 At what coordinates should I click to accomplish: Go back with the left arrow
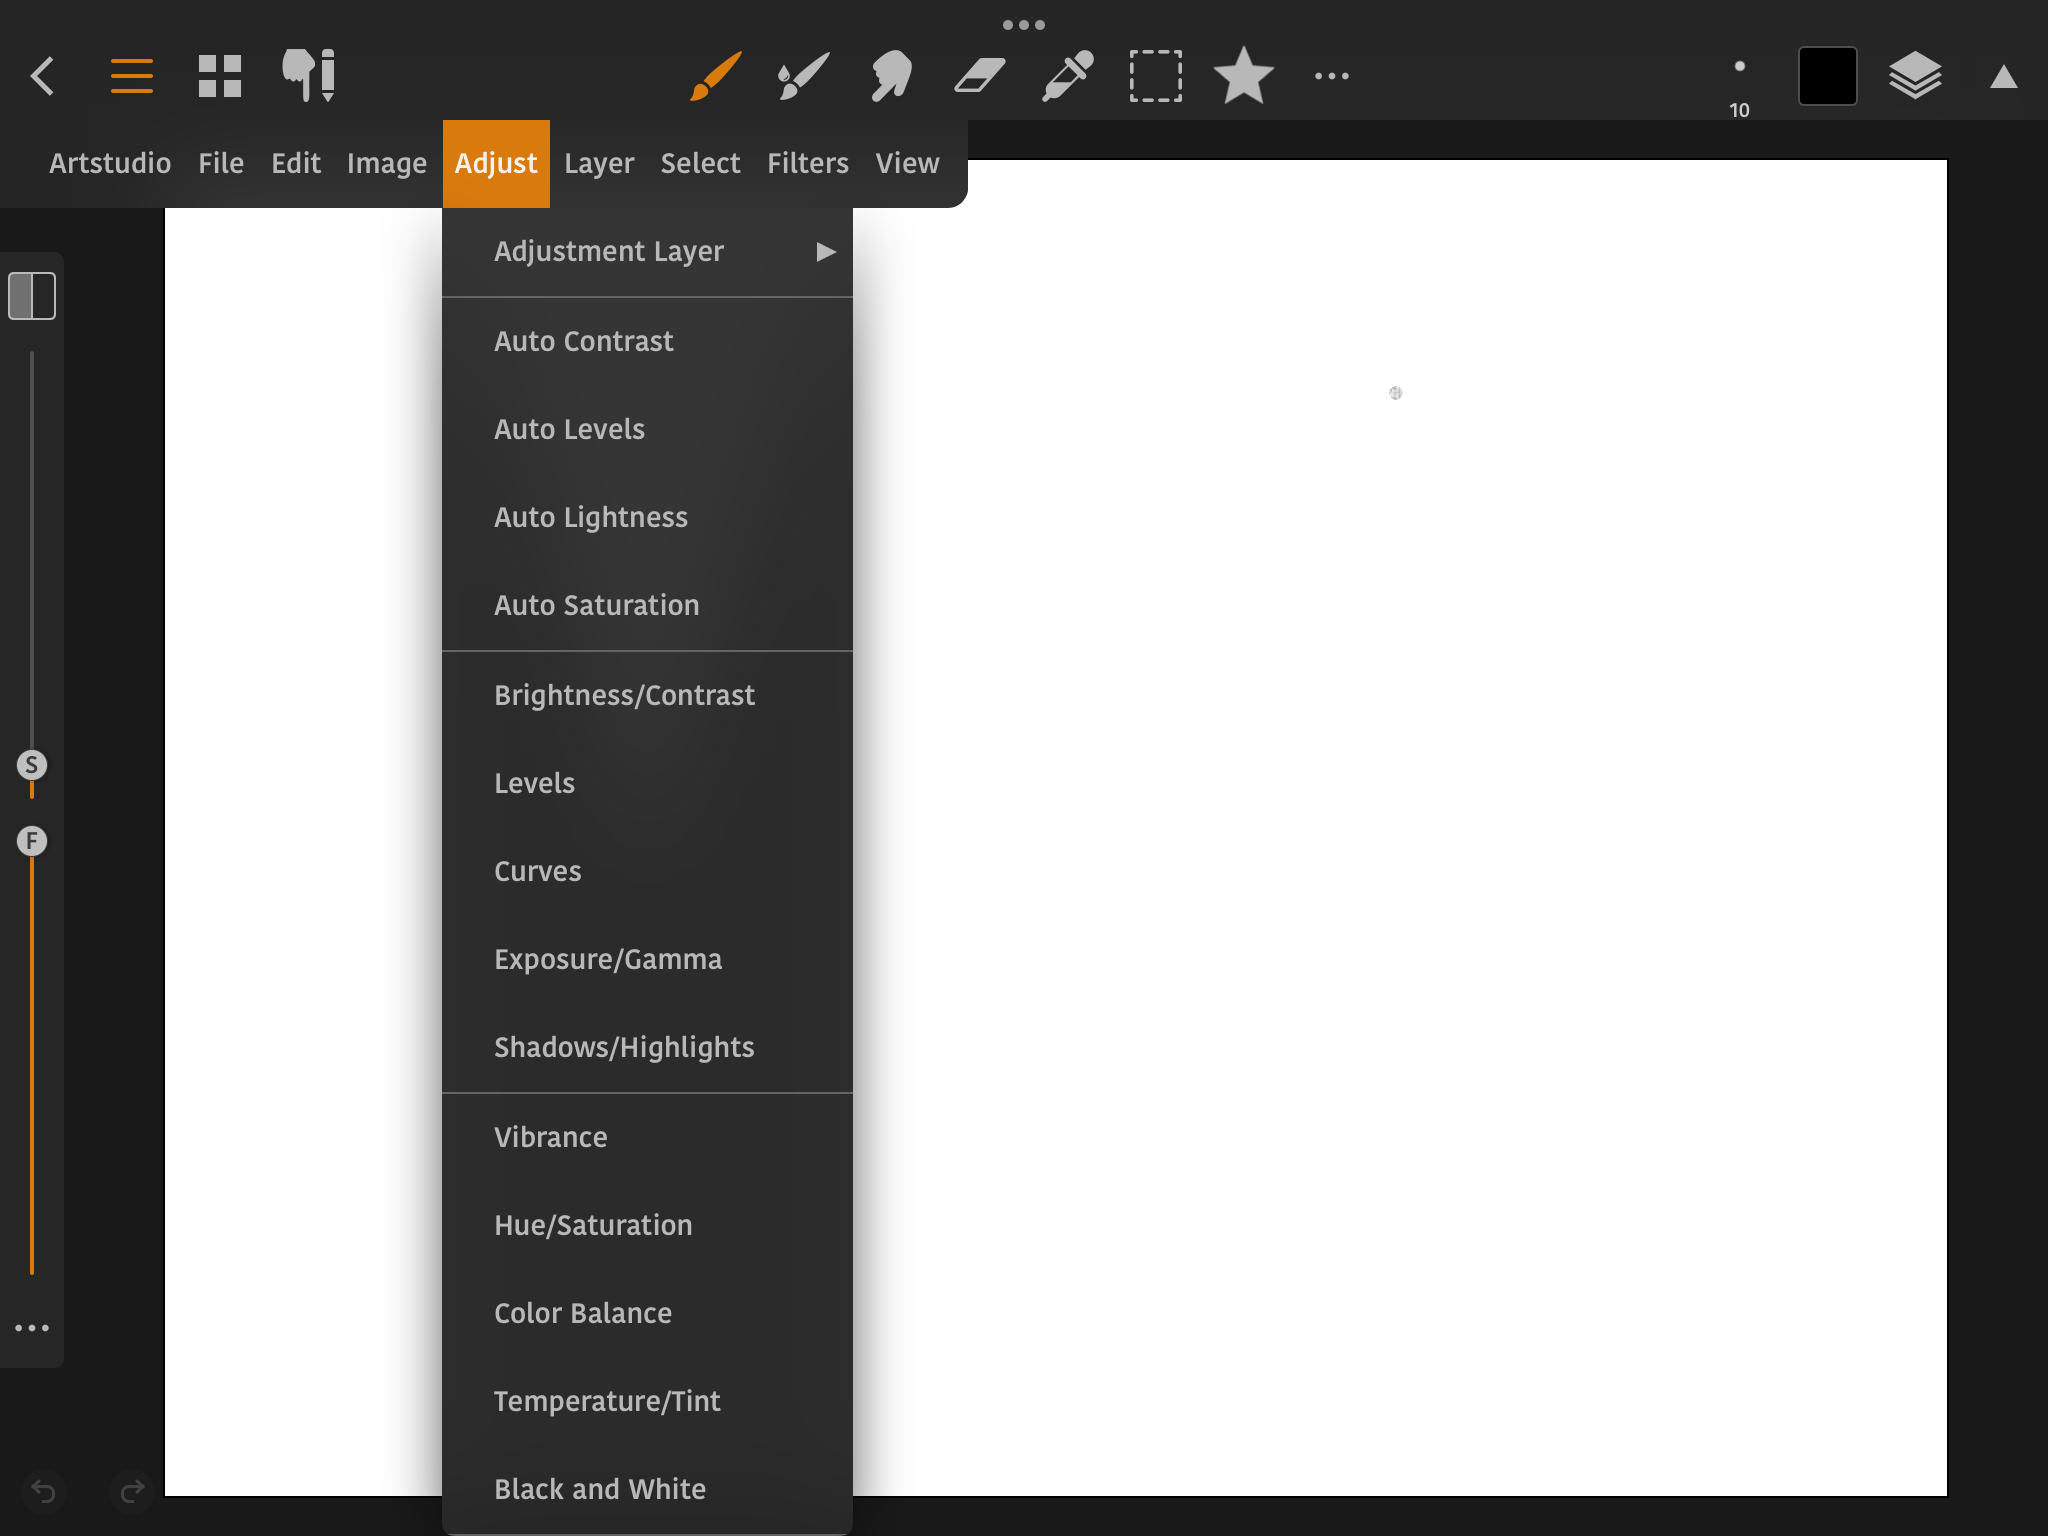click(43, 76)
